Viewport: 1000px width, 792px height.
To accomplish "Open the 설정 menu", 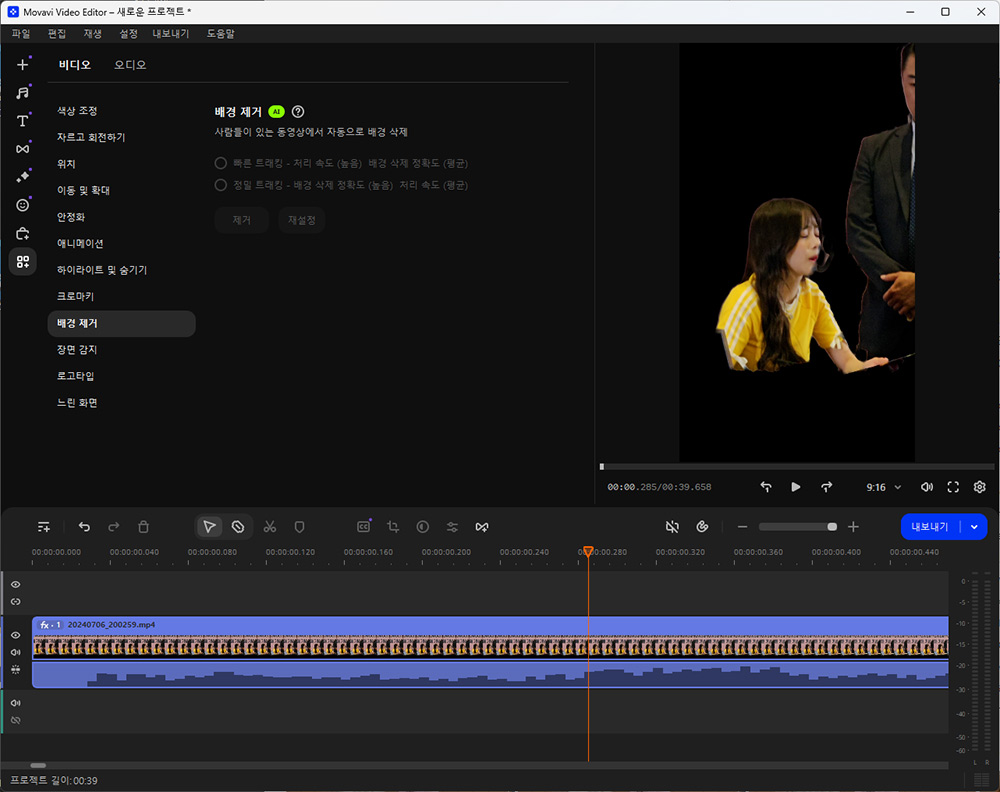I will click(128, 34).
